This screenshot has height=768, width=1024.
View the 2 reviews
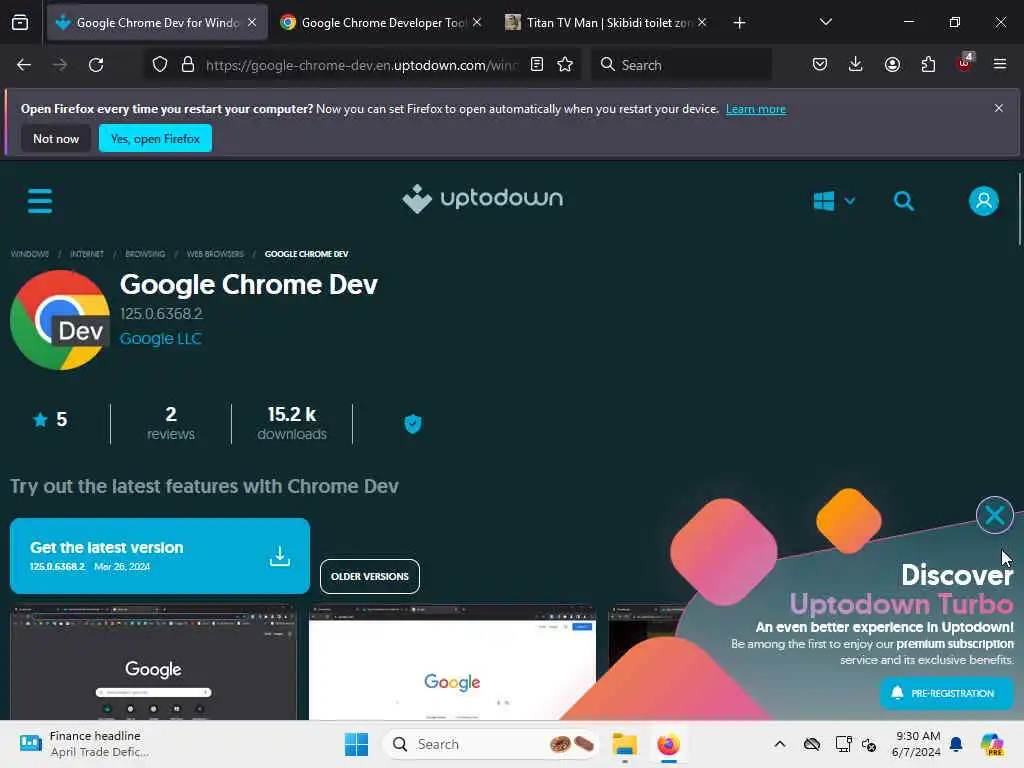point(170,423)
